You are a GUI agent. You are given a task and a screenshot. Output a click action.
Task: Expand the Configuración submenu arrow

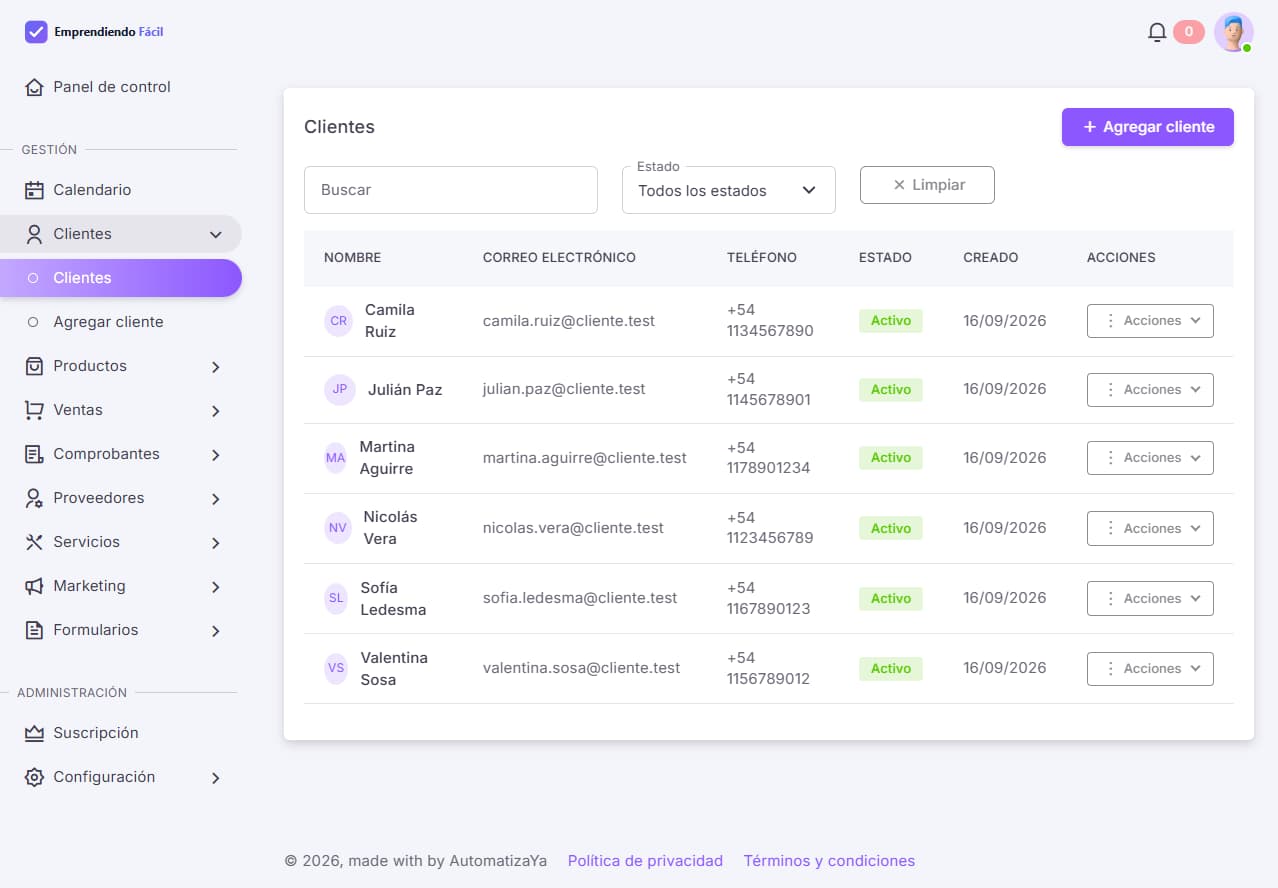215,778
